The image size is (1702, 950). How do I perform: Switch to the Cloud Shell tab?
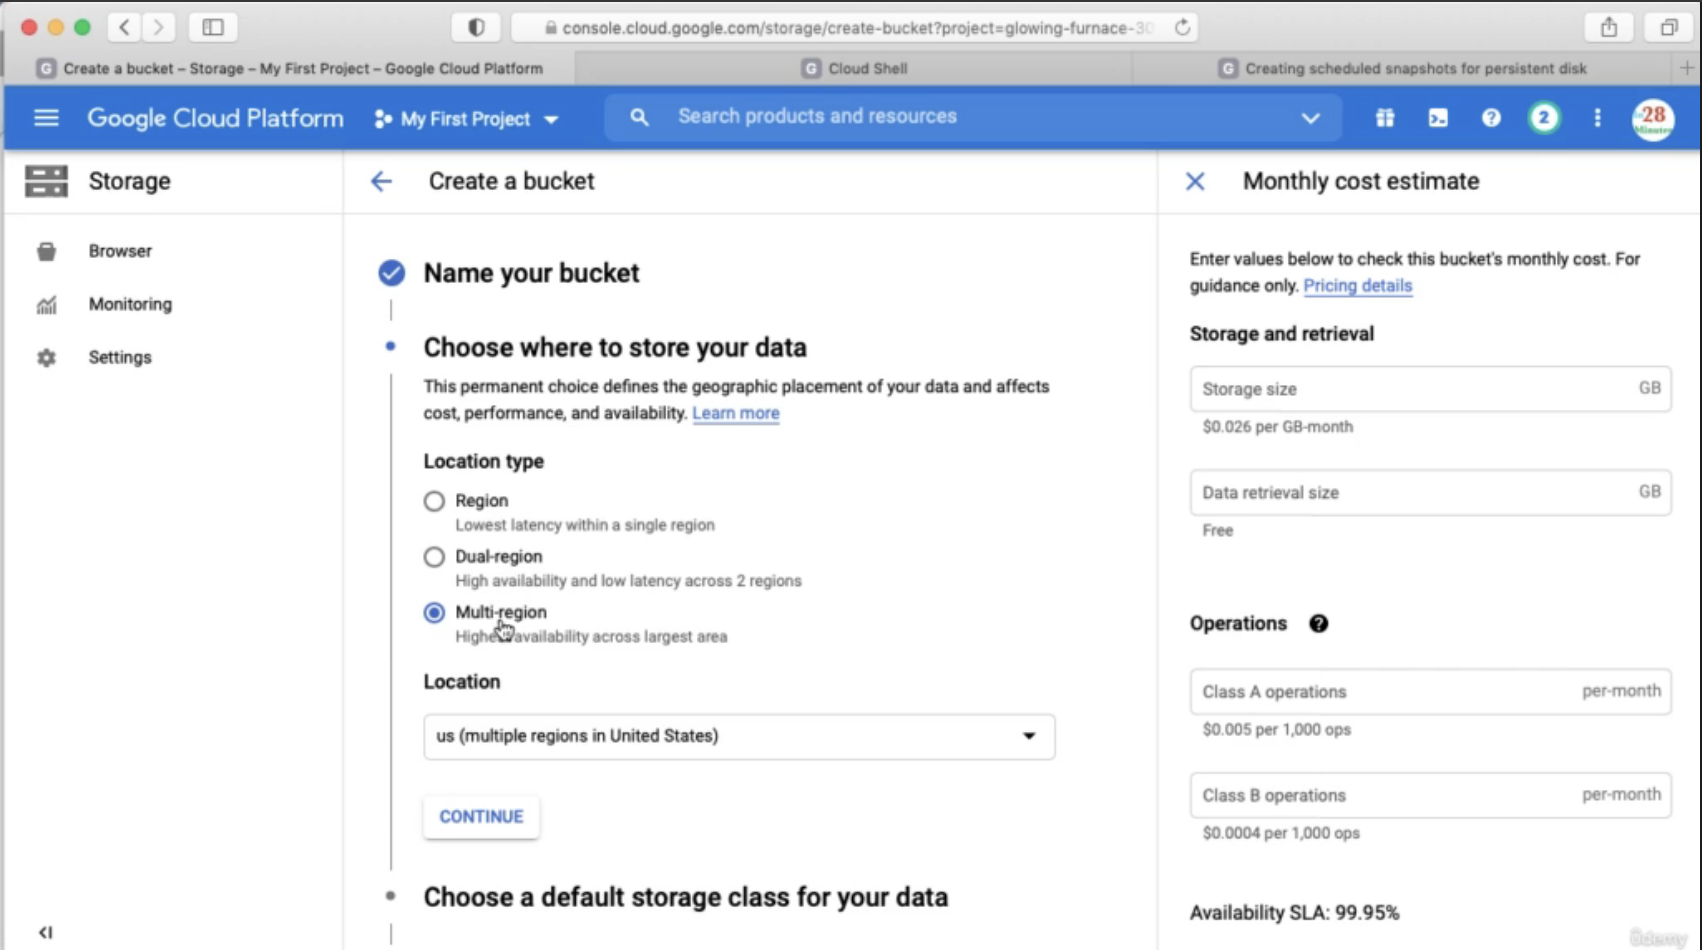pyautogui.click(x=855, y=68)
